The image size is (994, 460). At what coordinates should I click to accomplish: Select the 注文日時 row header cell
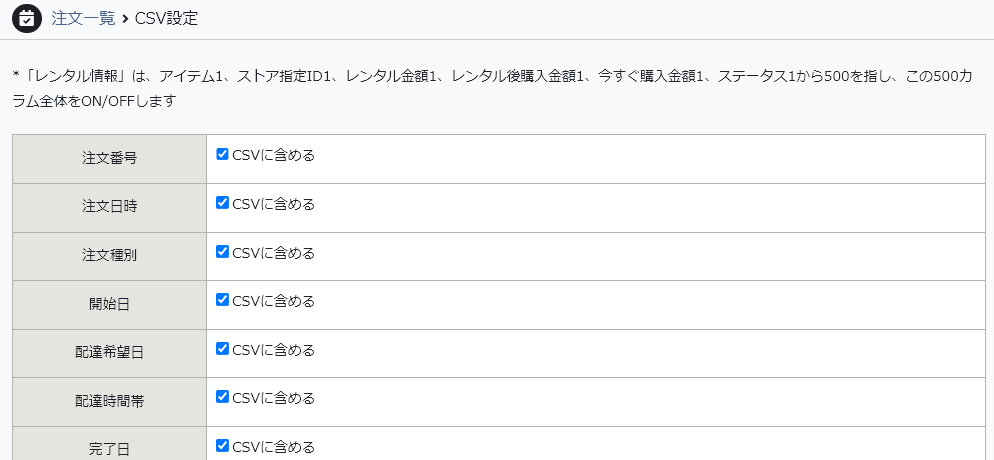point(109,207)
